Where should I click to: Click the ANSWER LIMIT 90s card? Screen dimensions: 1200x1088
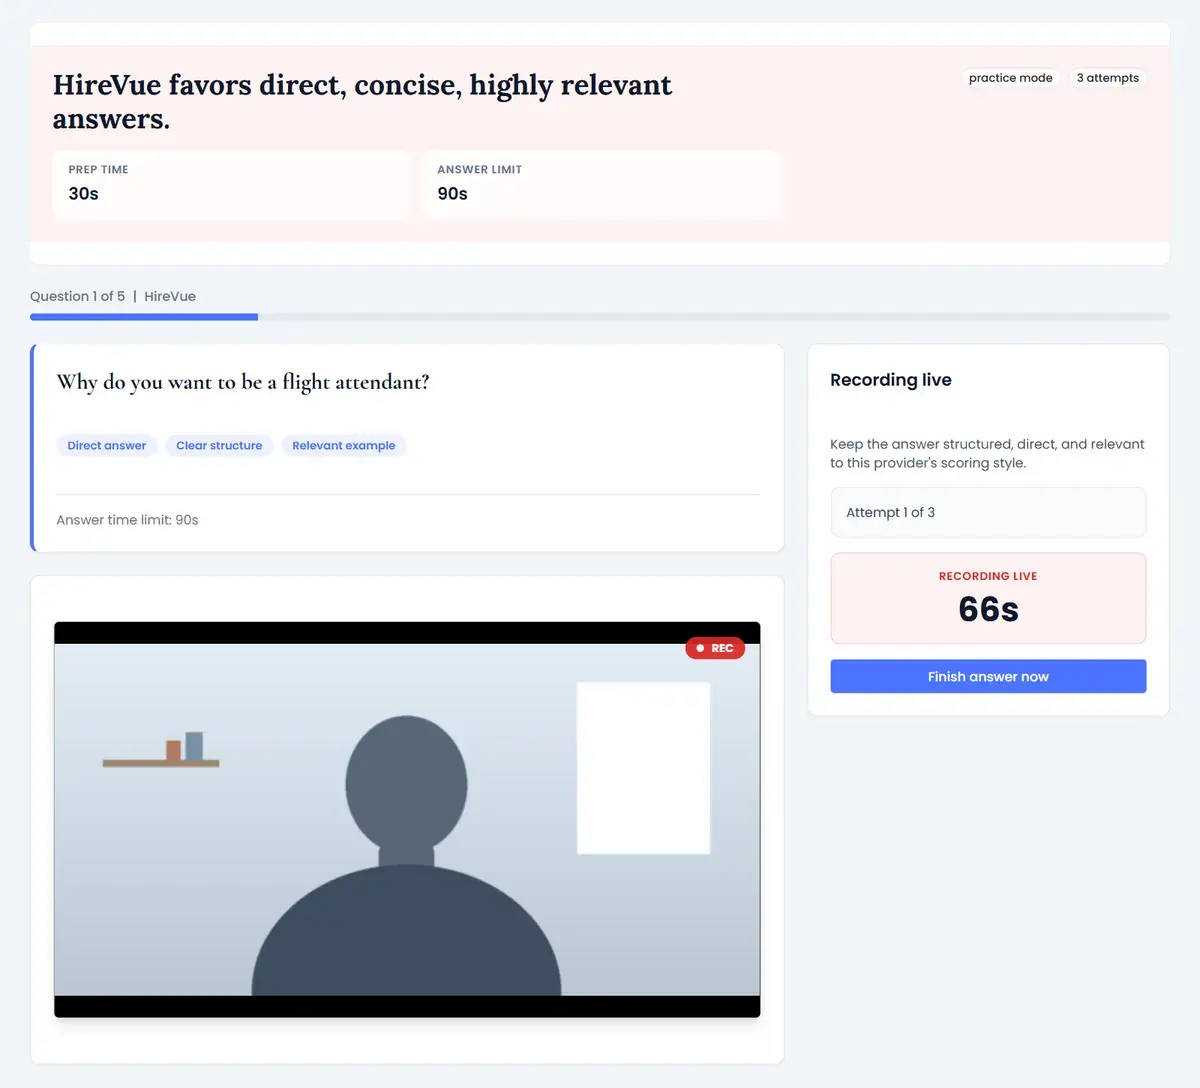point(600,184)
